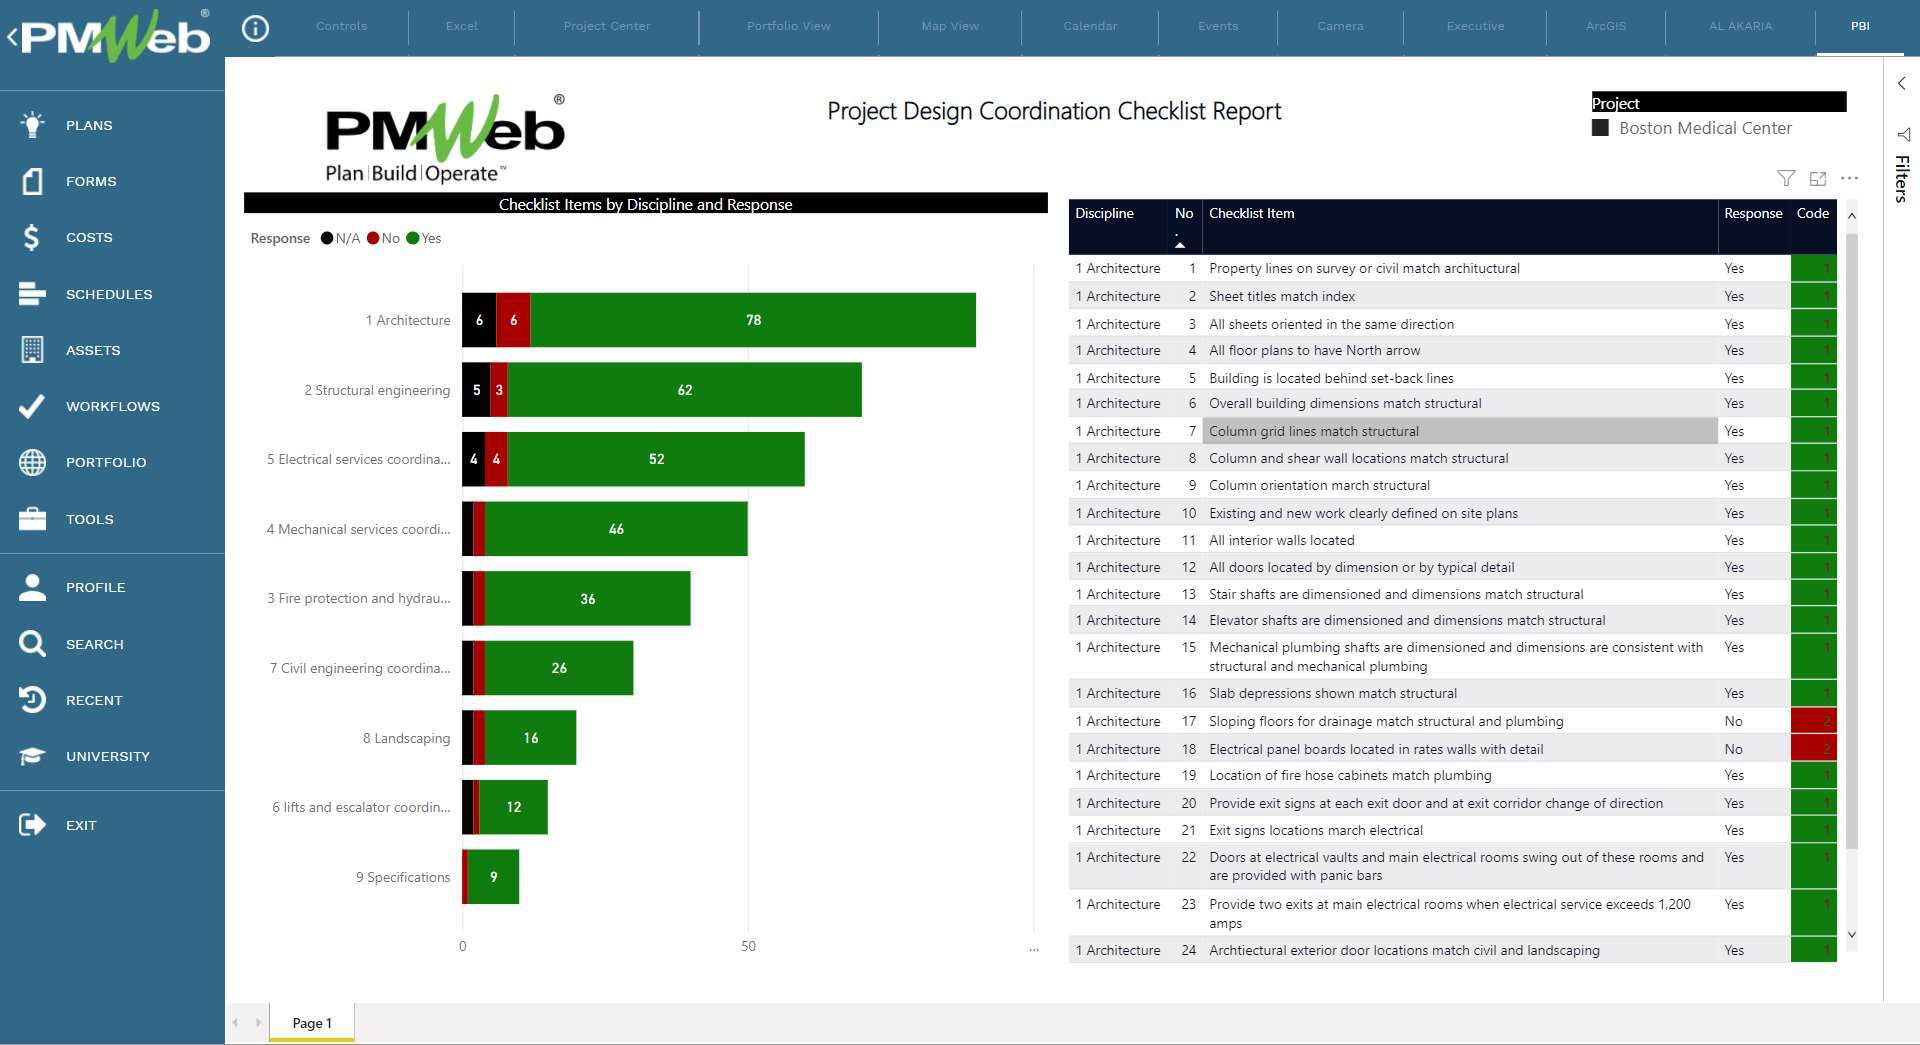1920x1045 pixels.
Task: Click the table's vertical scrollbar up arrow
Action: [1852, 215]
